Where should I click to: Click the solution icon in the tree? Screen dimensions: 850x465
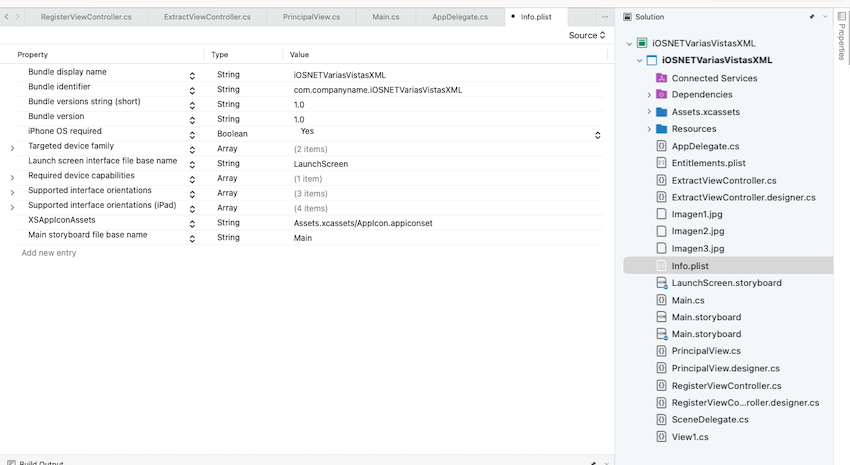tap(642, 43)
